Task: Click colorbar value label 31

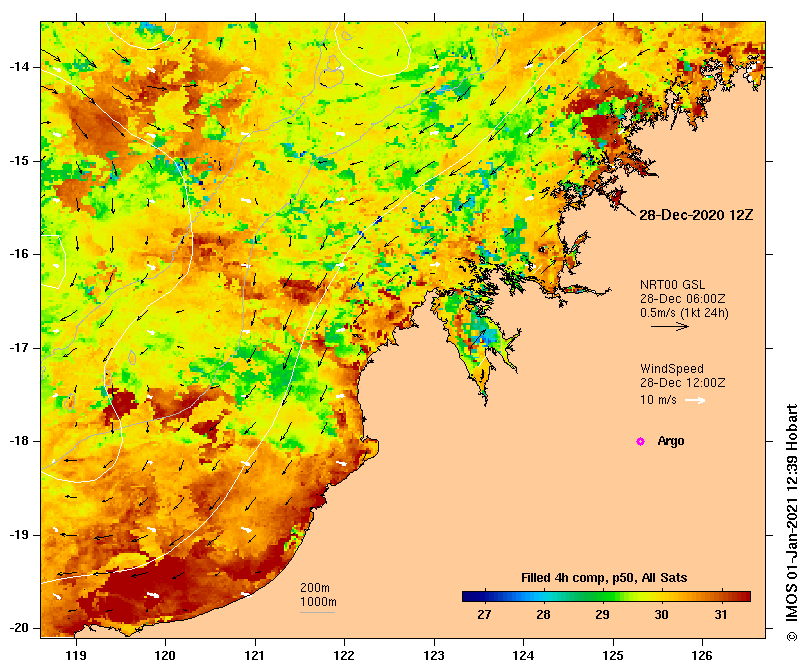Action: (x=721, y=615)
